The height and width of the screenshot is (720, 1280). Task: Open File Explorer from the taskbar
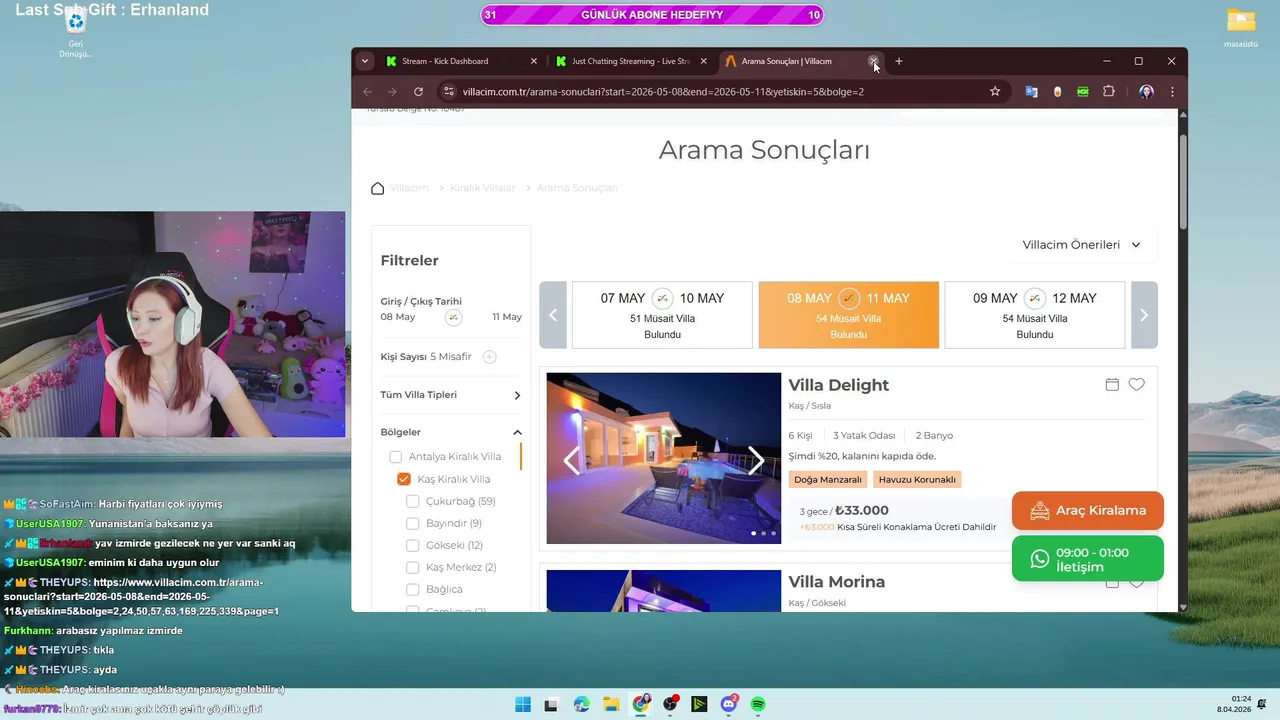(611, 704)
